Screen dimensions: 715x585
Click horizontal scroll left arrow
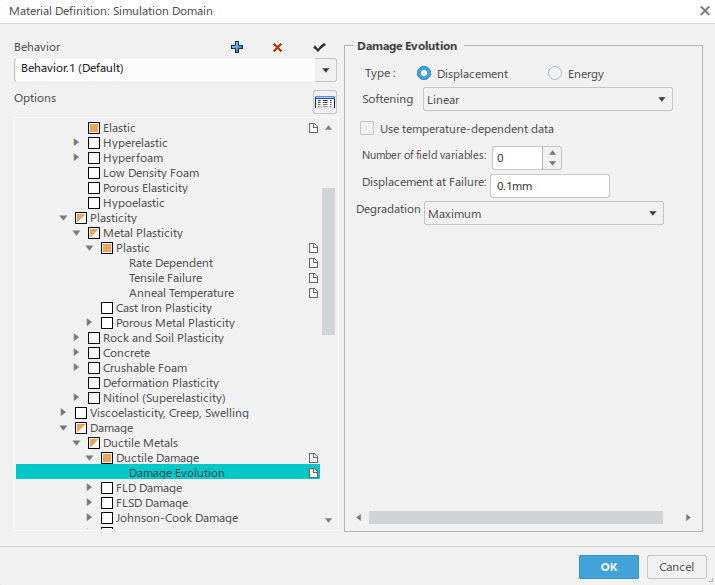coord(359,518)
